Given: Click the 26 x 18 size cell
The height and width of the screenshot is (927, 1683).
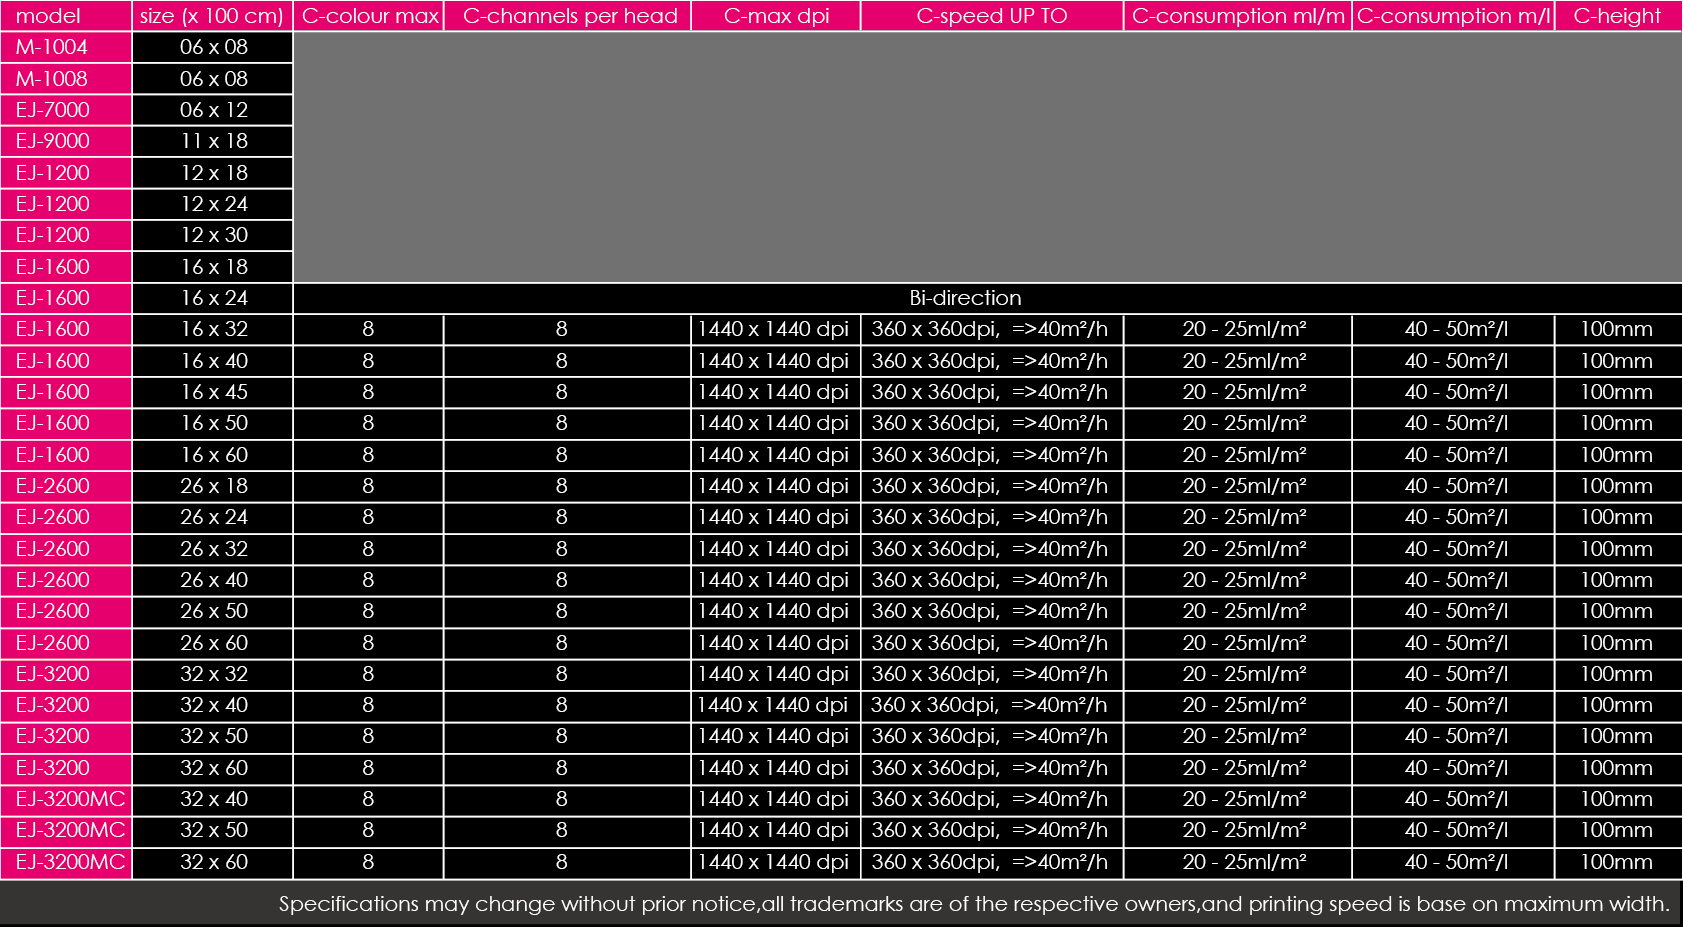Looking at the screenshot, I should tap(213, 486).
